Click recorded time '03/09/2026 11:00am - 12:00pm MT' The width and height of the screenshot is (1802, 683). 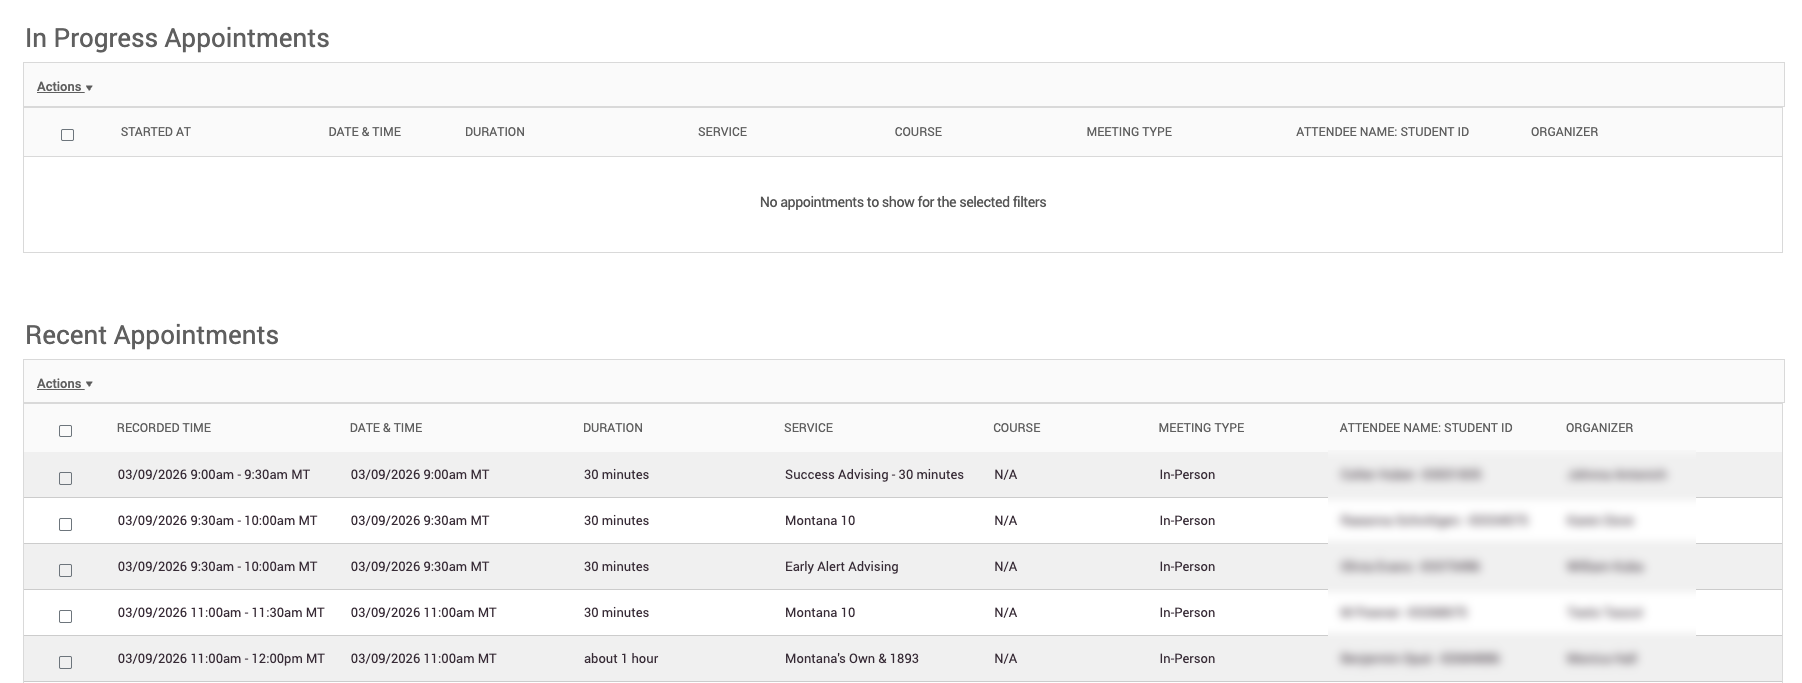[221, 659]
